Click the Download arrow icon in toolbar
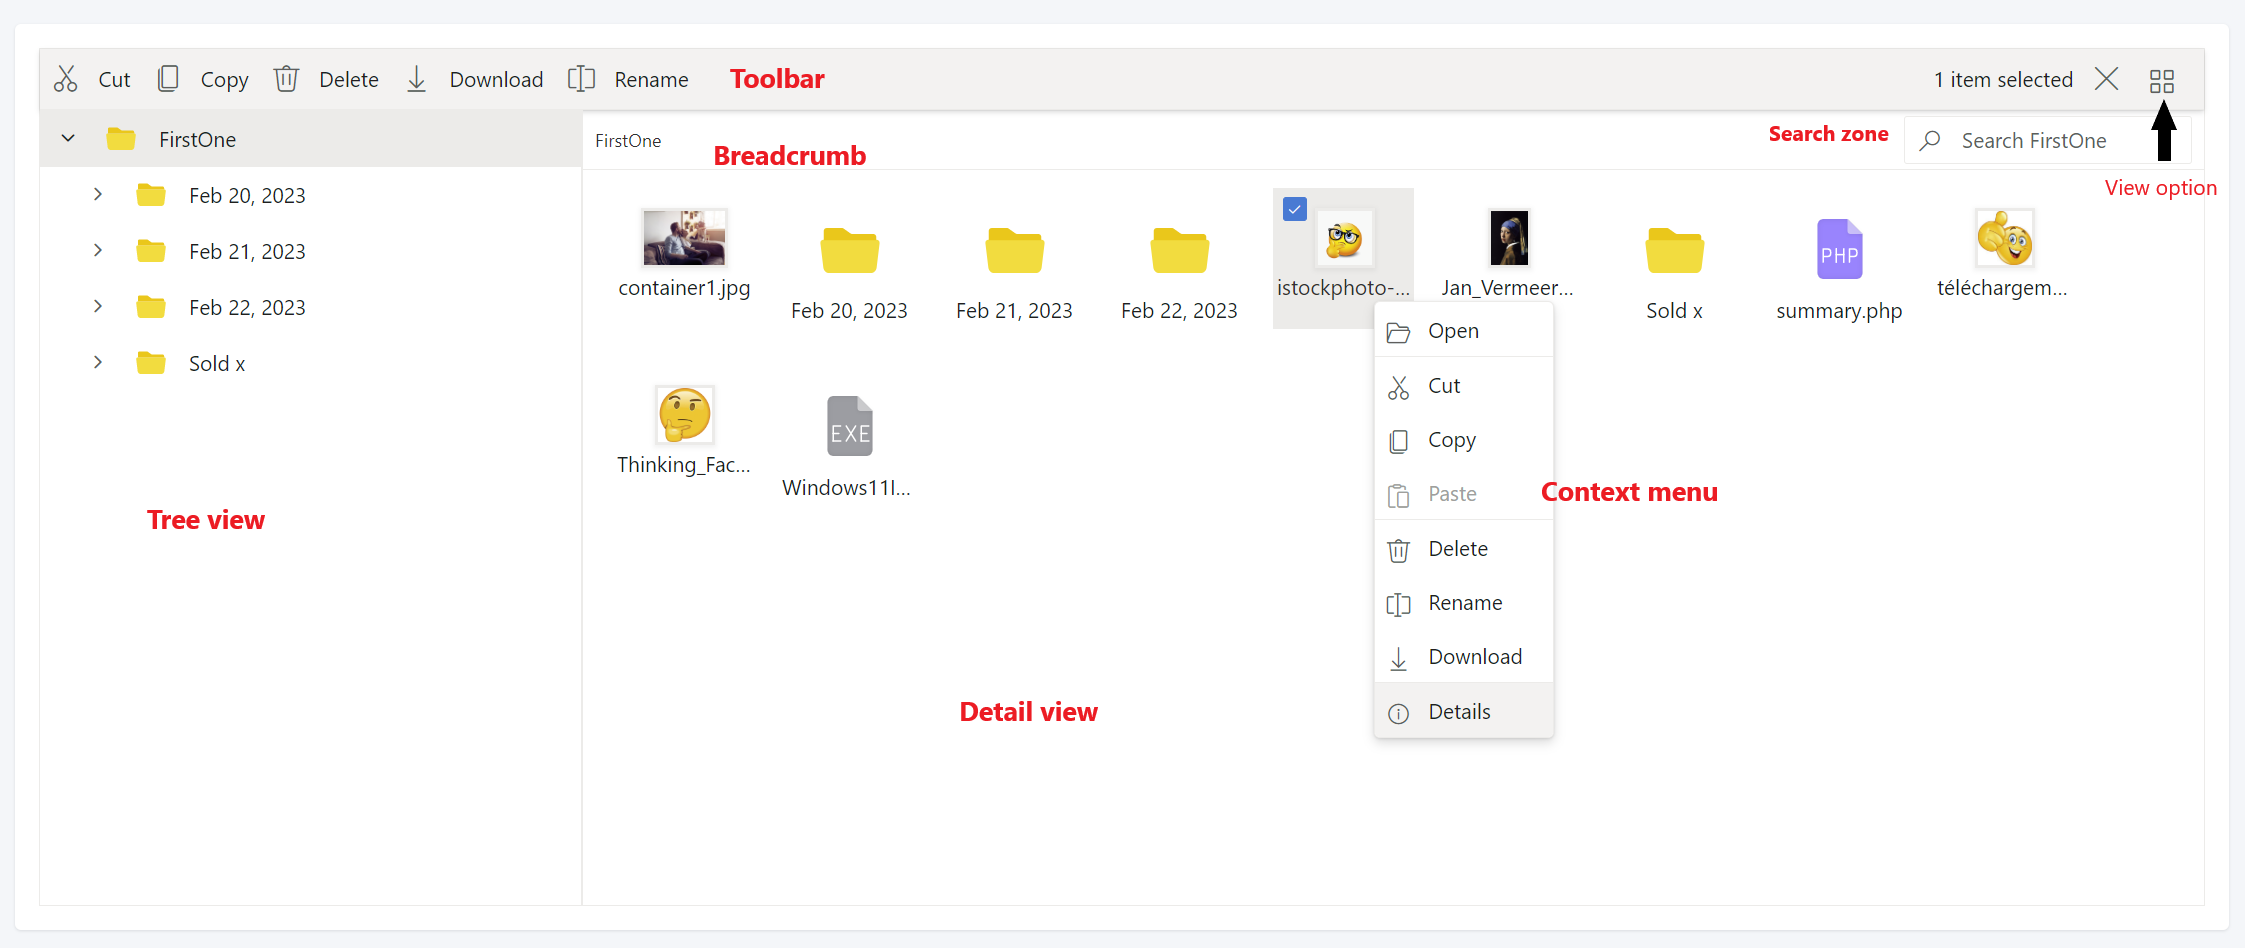Image resolution: width=2245 pixels, height=948 pixels. tap(417, 79)
